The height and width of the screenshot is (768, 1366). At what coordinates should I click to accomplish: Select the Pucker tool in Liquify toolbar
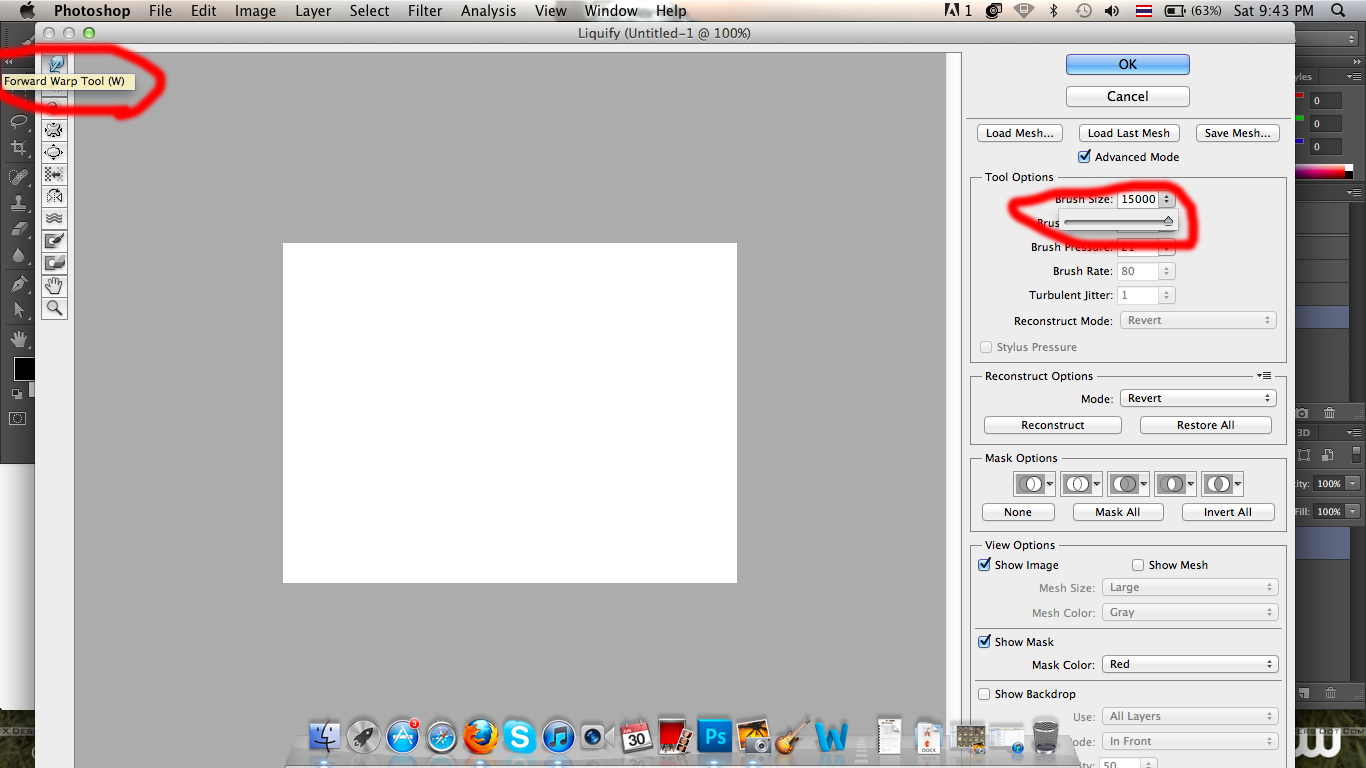55,130
